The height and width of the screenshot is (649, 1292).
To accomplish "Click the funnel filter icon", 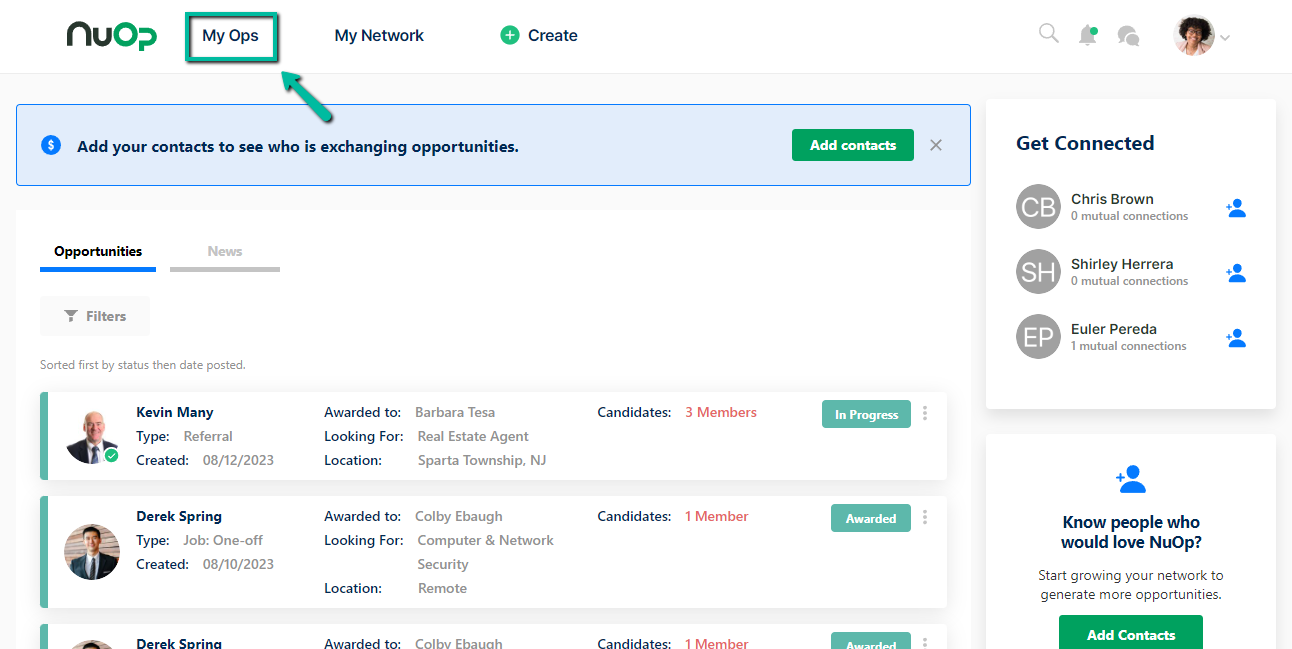I will tap(71, 316).
